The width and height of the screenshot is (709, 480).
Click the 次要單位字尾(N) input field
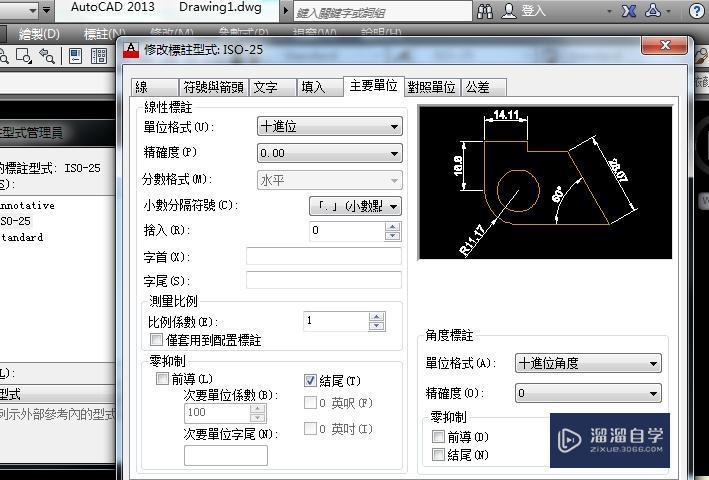pos(226,455)
